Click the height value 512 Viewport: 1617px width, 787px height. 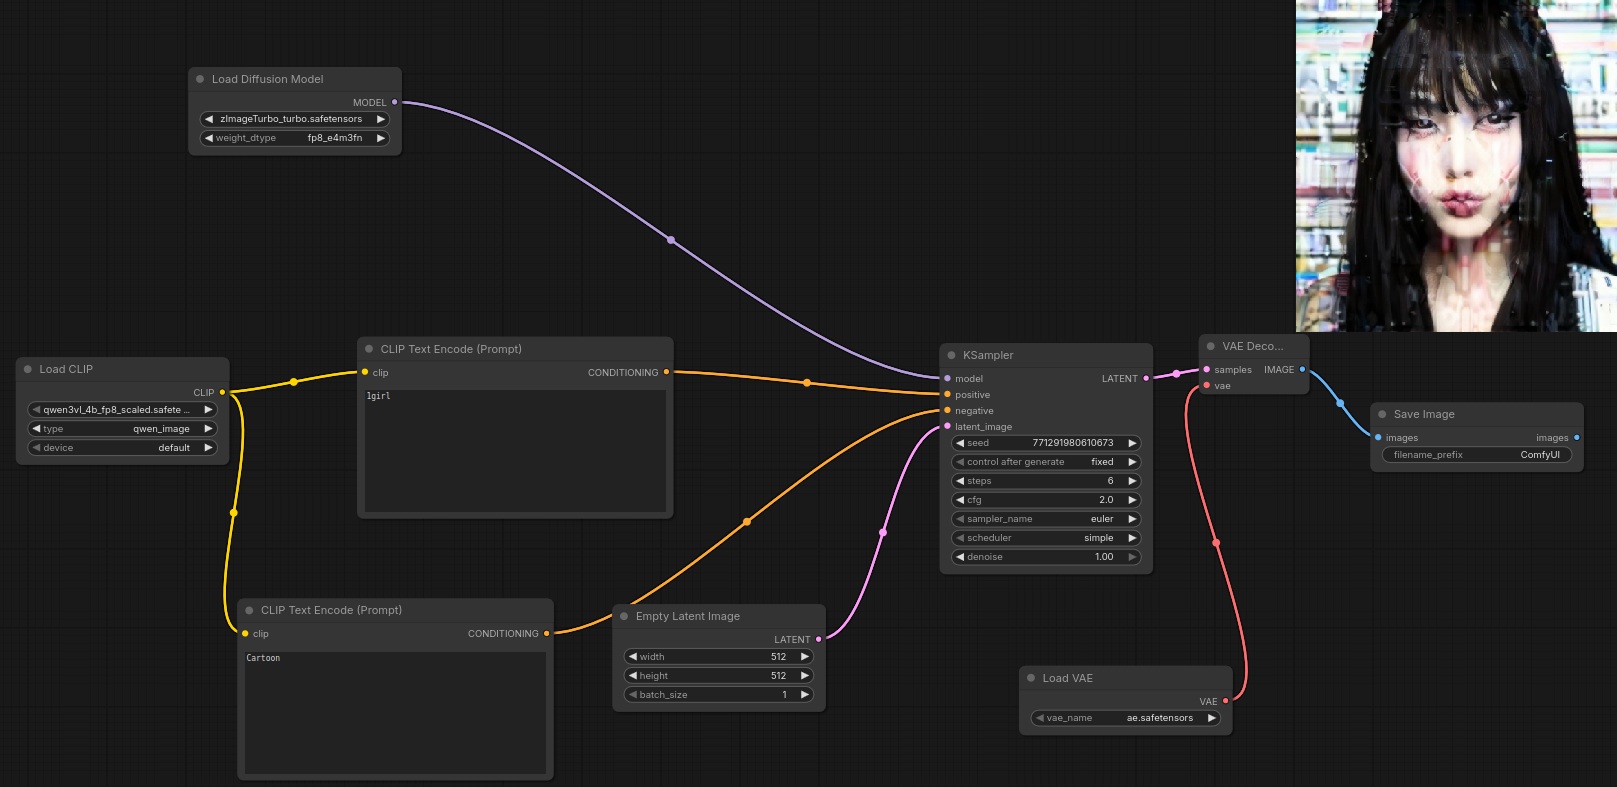coord(778,676)
